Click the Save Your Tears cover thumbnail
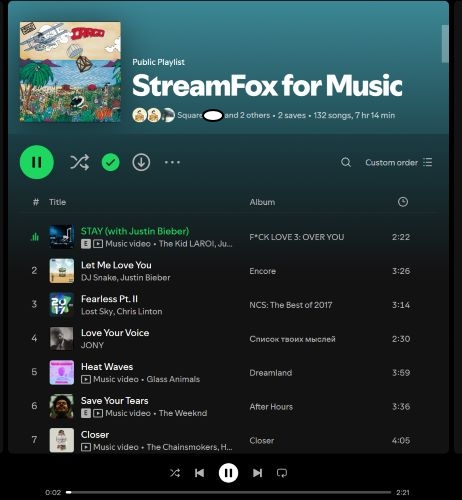Viewport: 462px width, 500px height. point(62,406)
